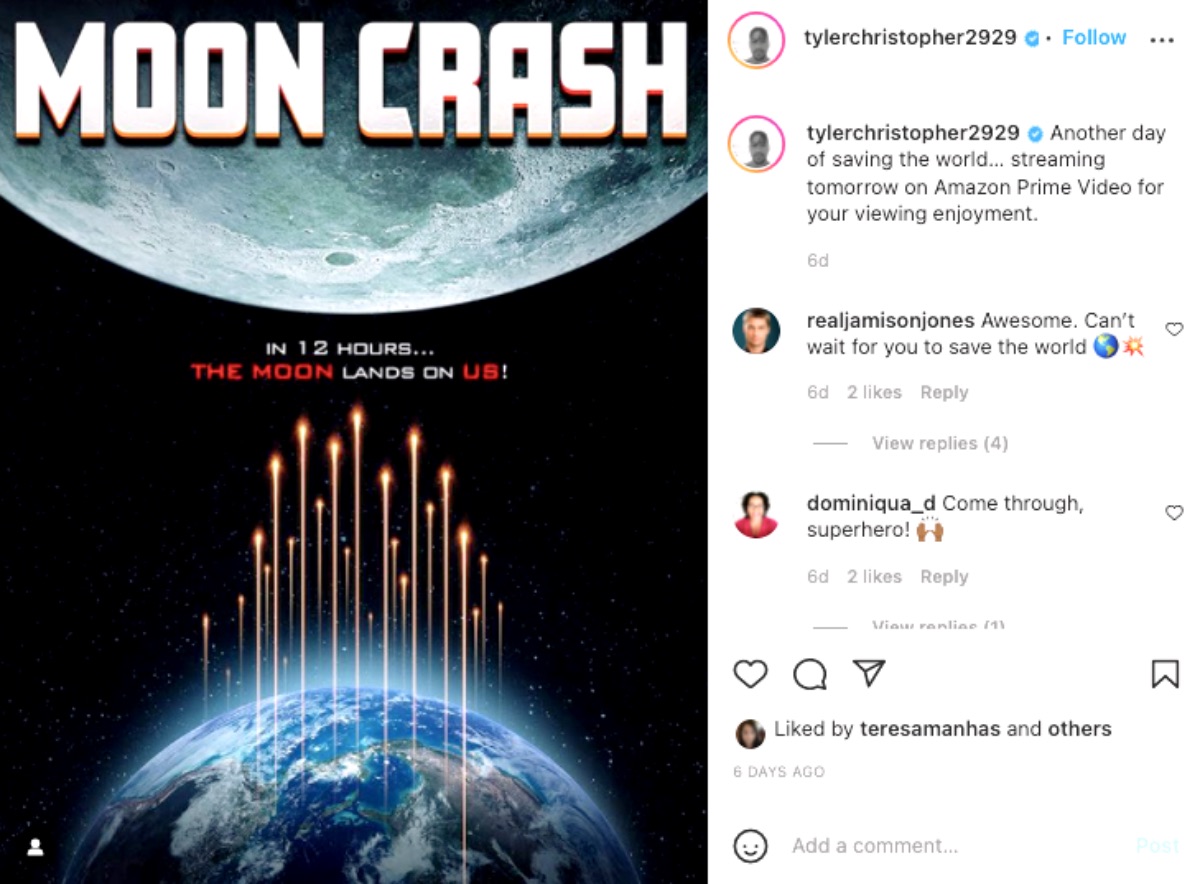Like realjamisonjones comment heart
This screenshot has height=884, width=1200.
[1175, 329]
